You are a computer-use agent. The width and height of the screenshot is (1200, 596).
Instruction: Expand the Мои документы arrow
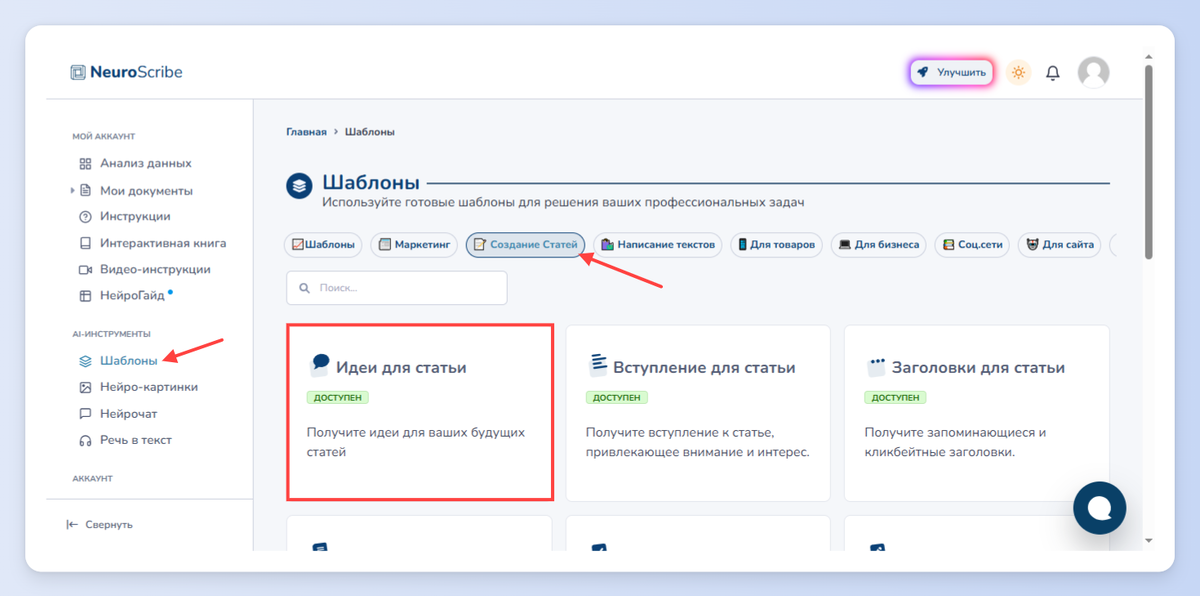(73, 190)
